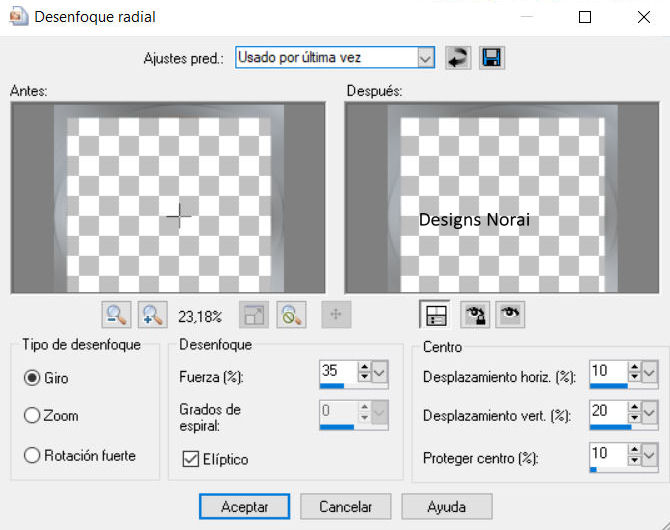Click the 23,18% zoom level text

200,317
